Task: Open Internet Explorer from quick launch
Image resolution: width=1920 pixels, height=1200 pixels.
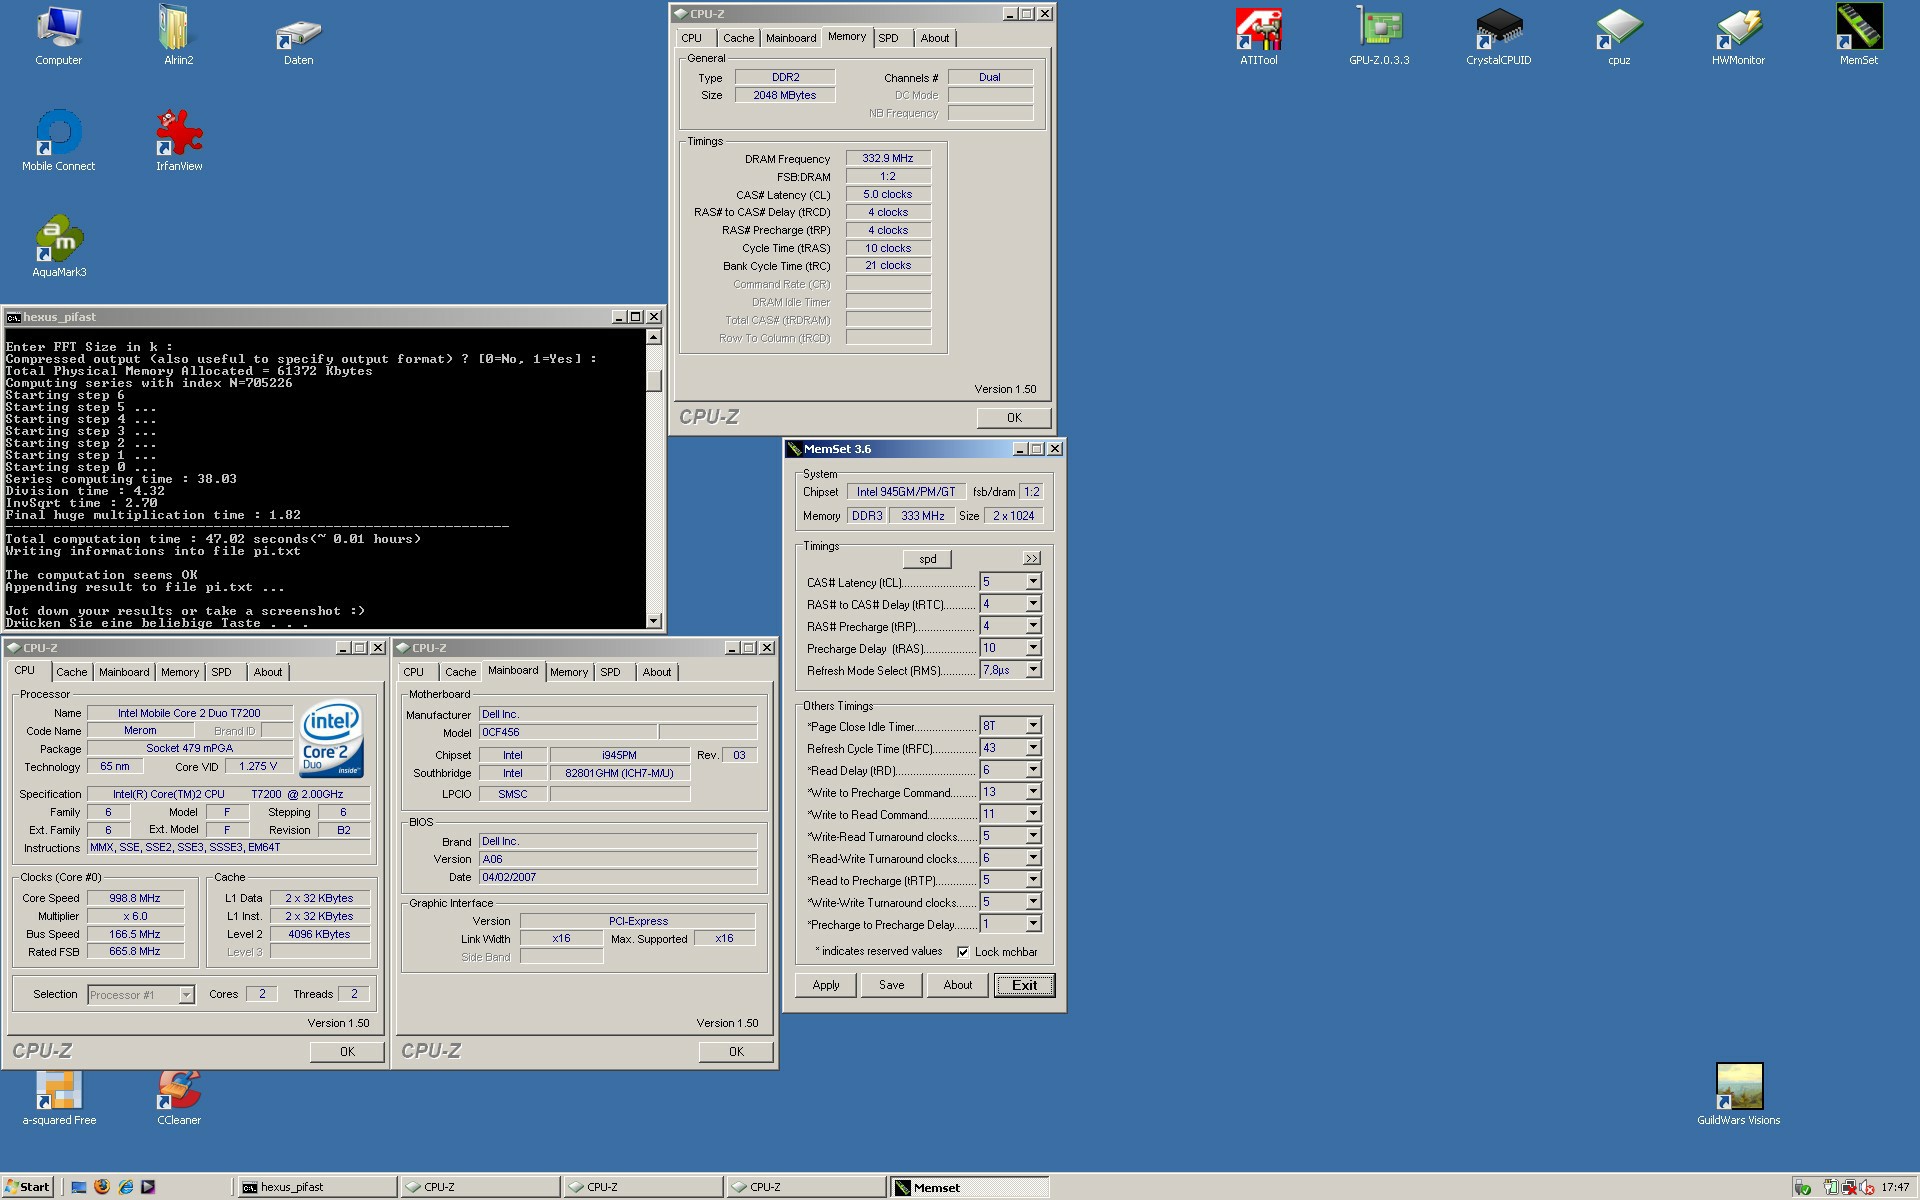Action: (x=125, y=1187)
